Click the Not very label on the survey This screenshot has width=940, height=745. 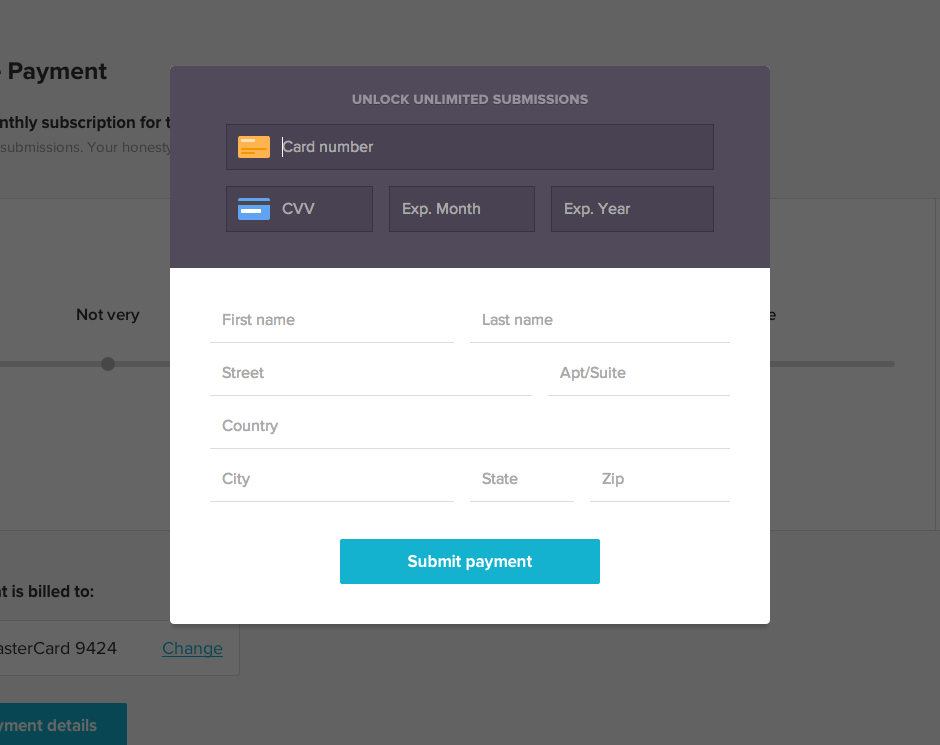click(107, 314)
